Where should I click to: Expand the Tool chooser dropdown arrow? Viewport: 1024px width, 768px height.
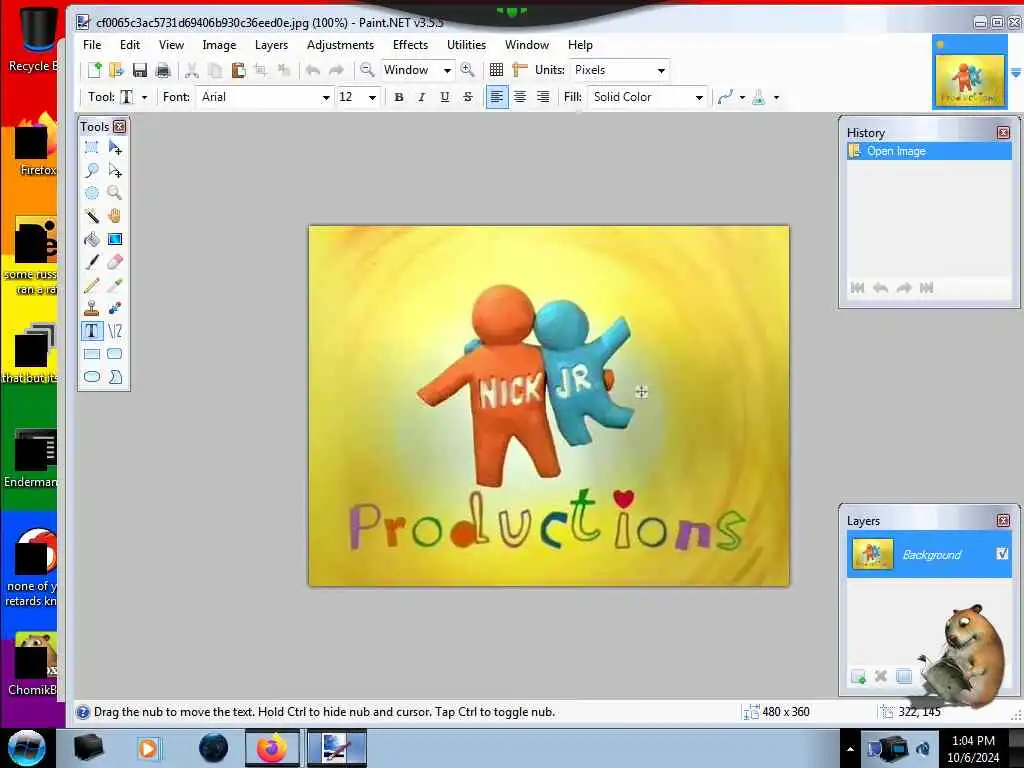(x=144, y=97)
